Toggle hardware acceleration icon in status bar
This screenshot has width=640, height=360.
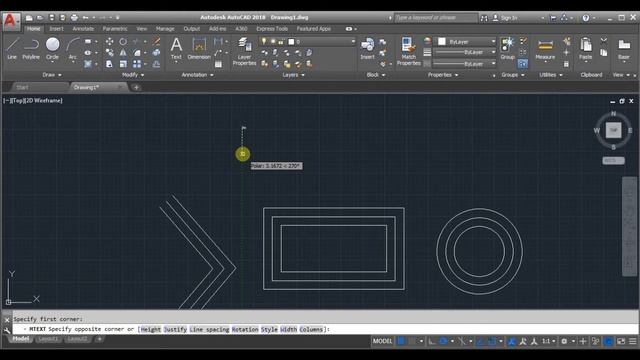click(609, 341)
